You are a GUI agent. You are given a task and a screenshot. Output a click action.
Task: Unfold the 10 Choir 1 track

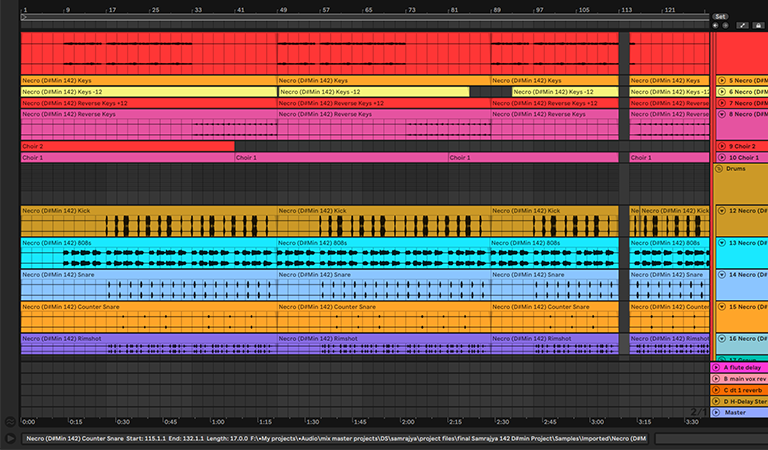coord(721,157)
